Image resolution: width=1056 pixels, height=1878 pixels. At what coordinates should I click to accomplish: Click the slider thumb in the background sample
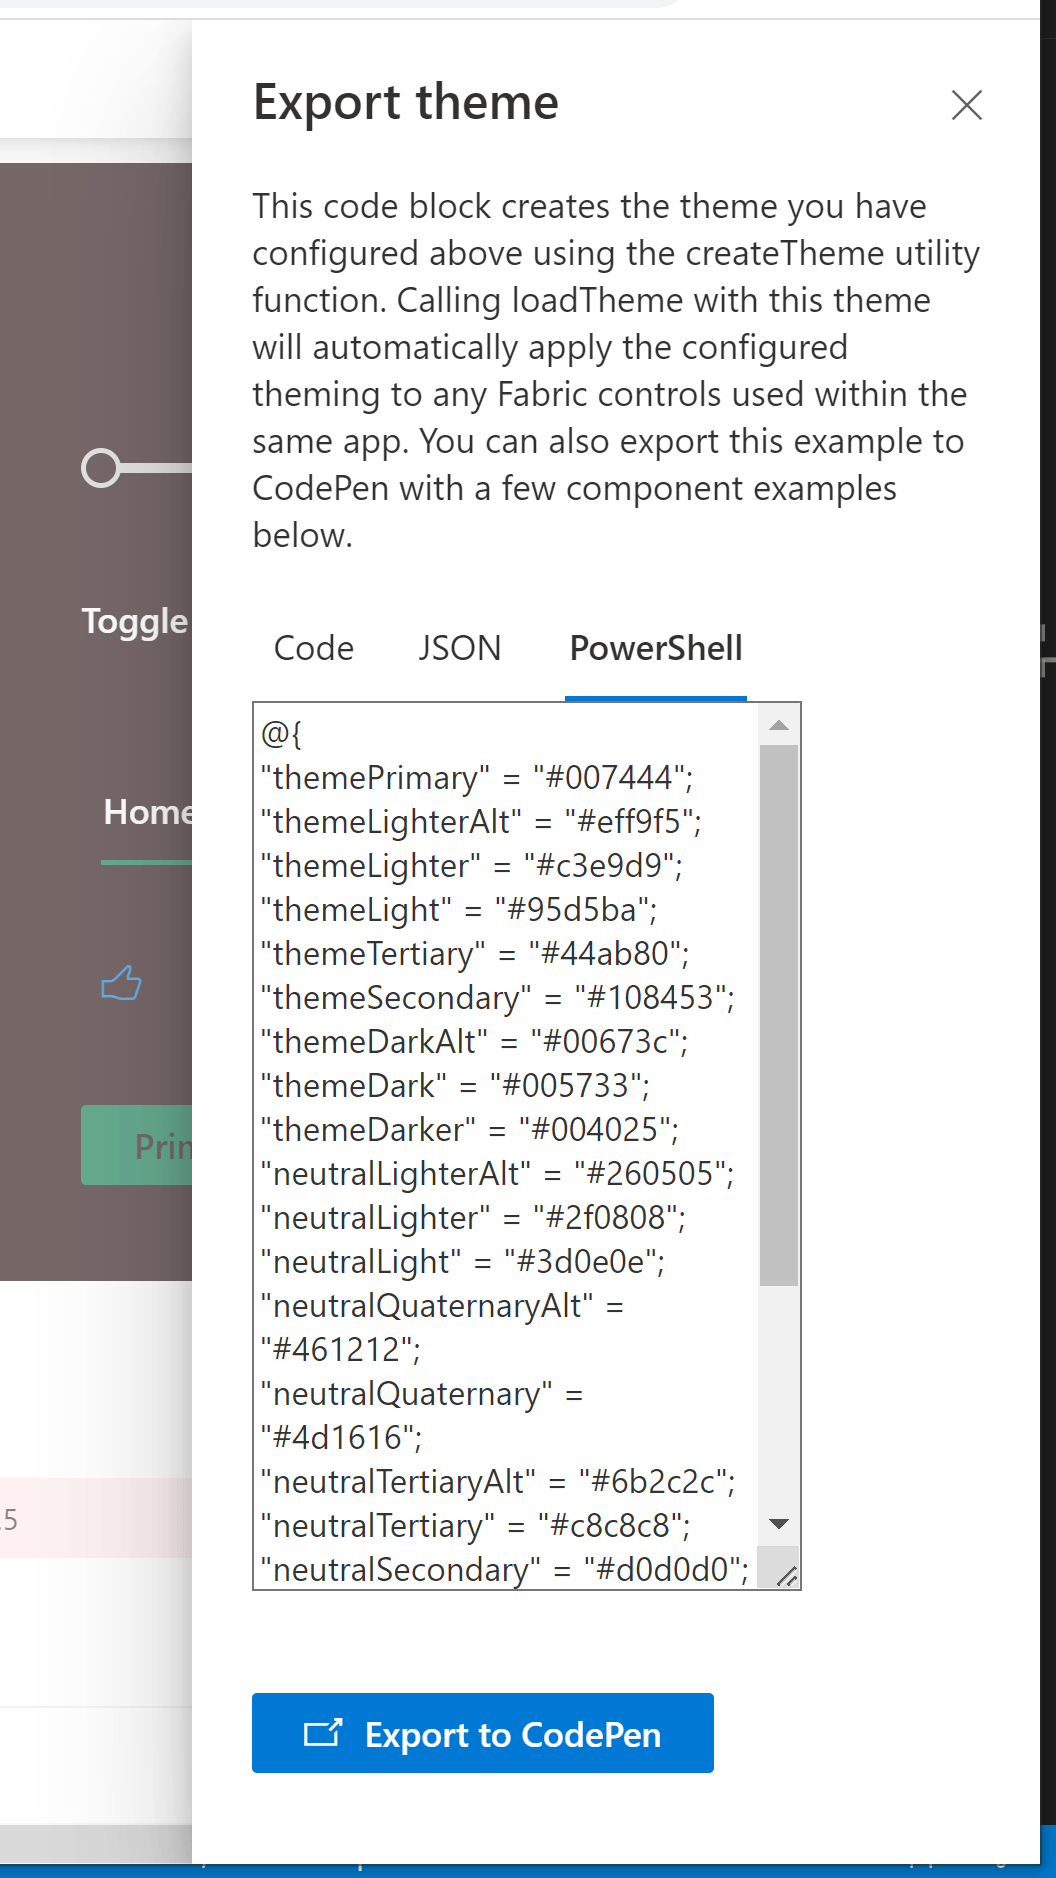pos(101,468)
